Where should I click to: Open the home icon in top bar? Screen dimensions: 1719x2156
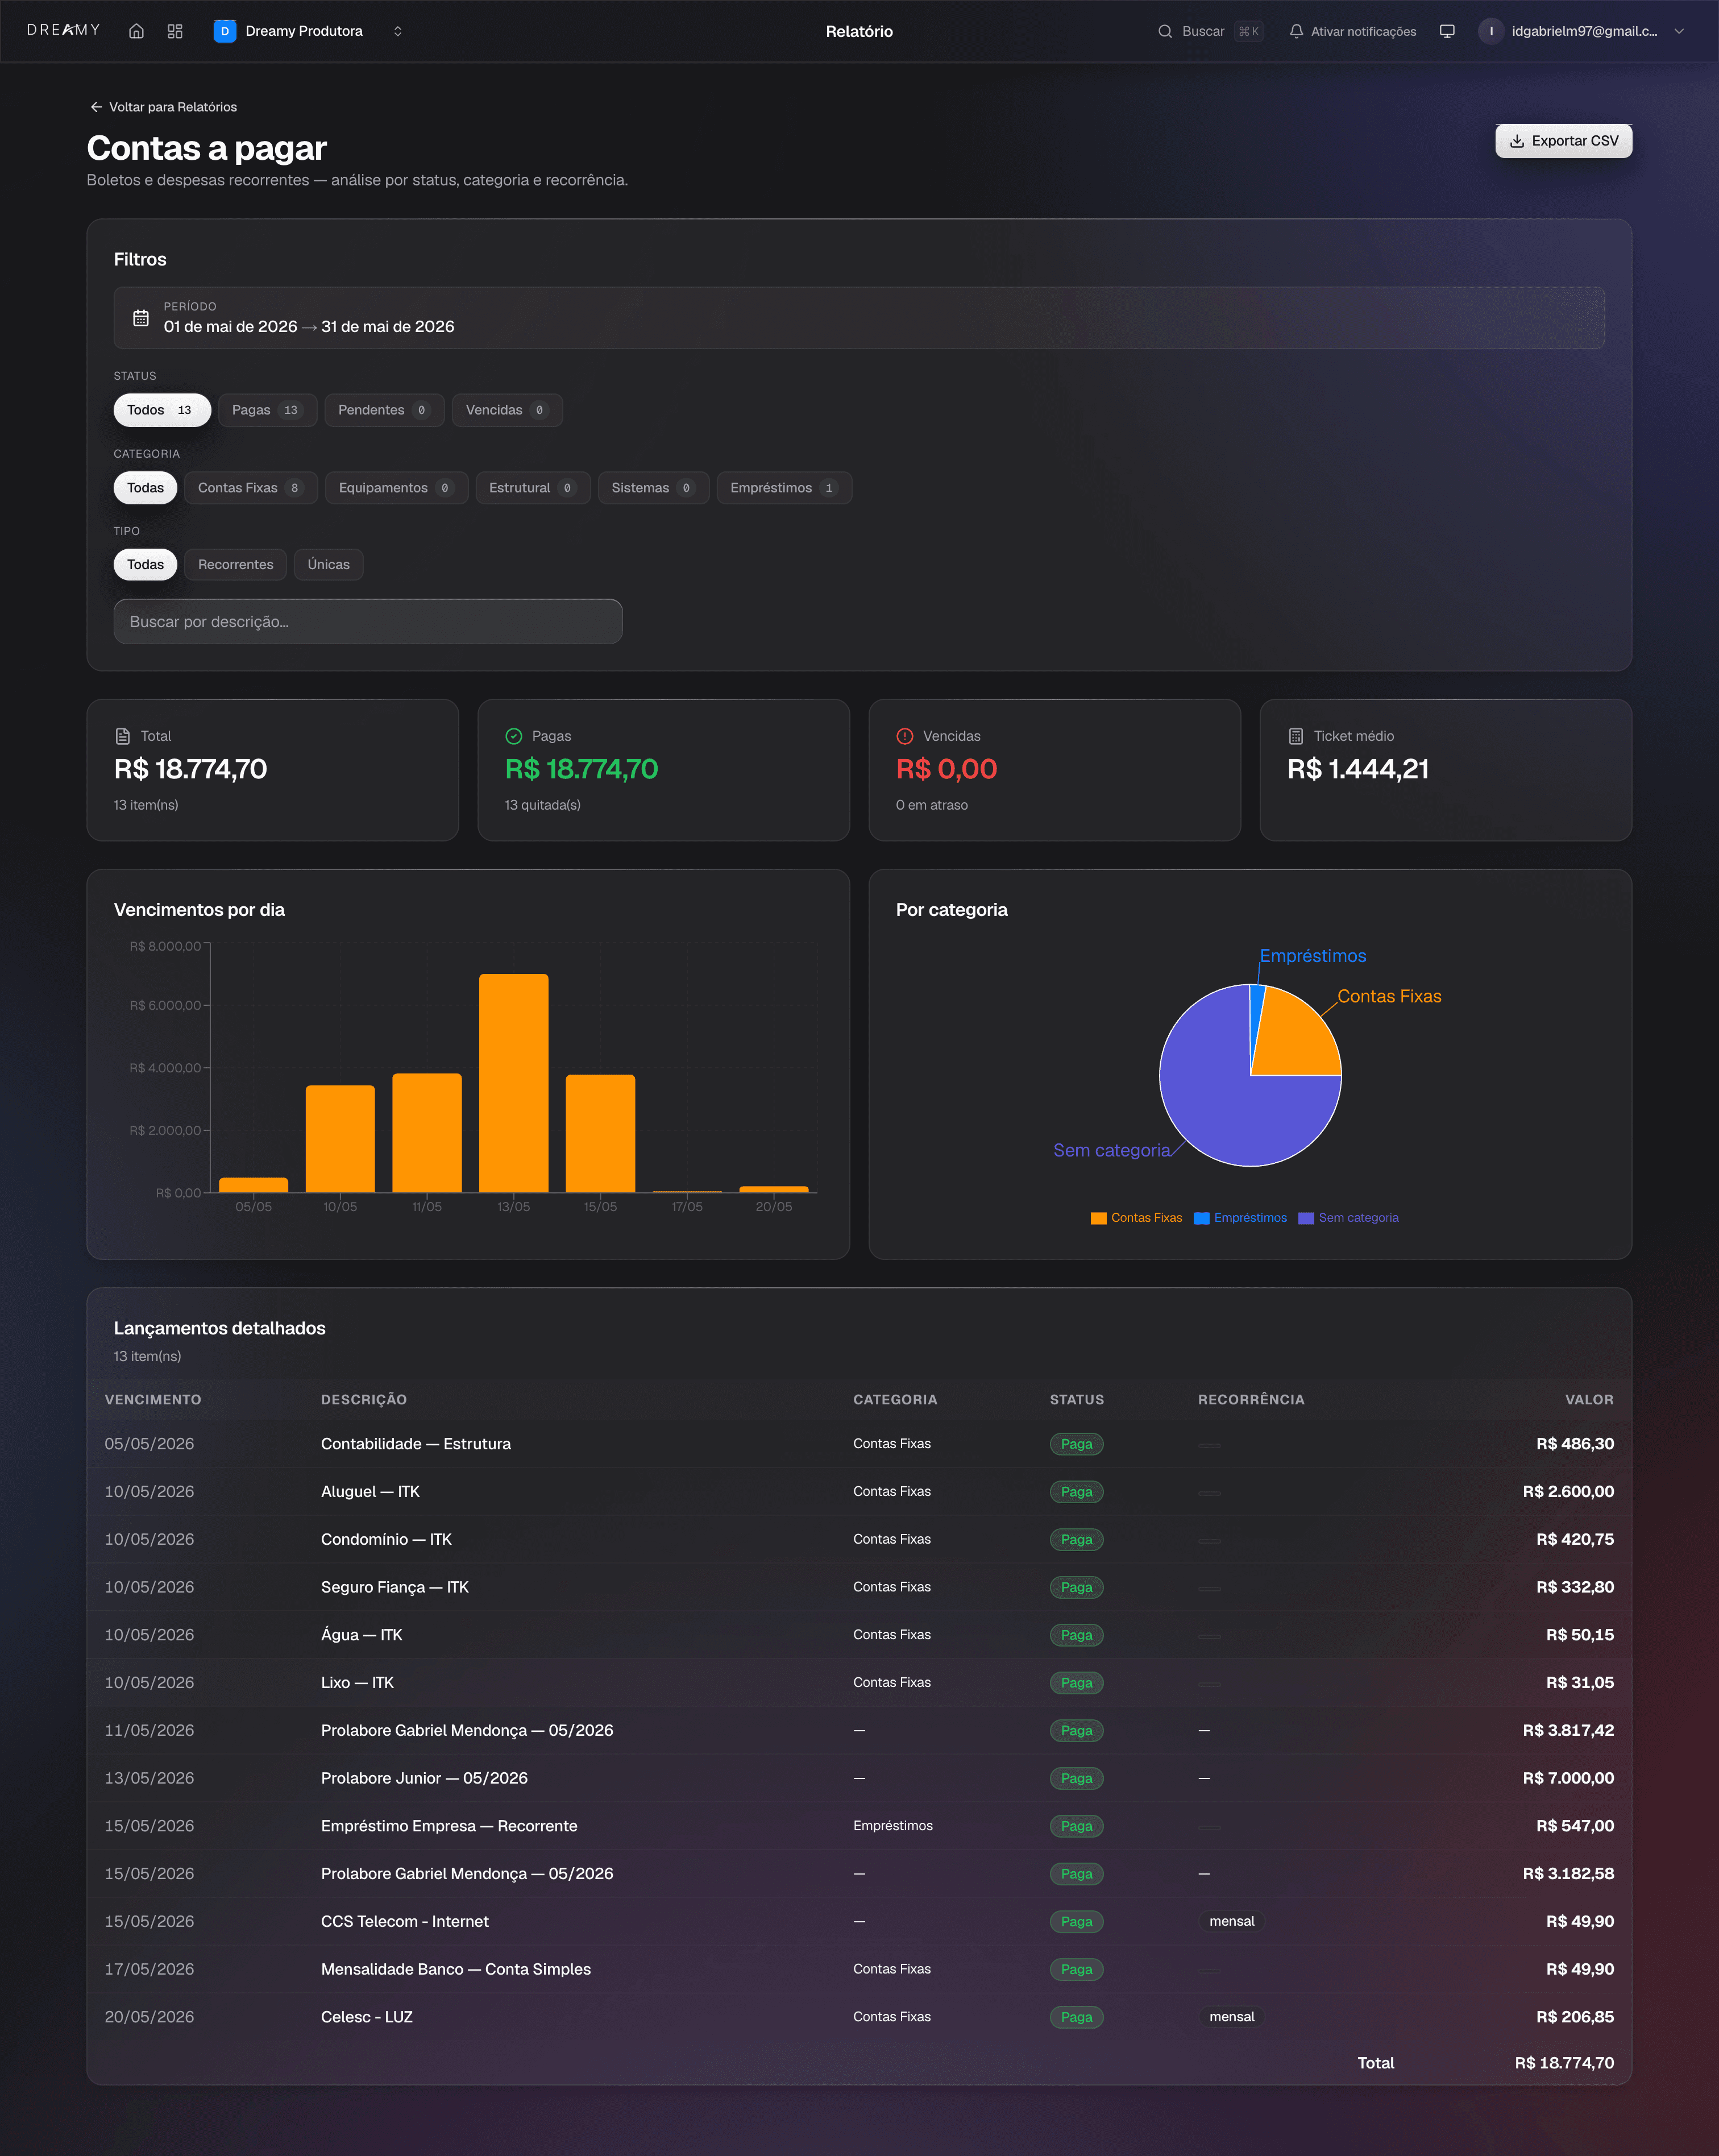tap(137, 31)
